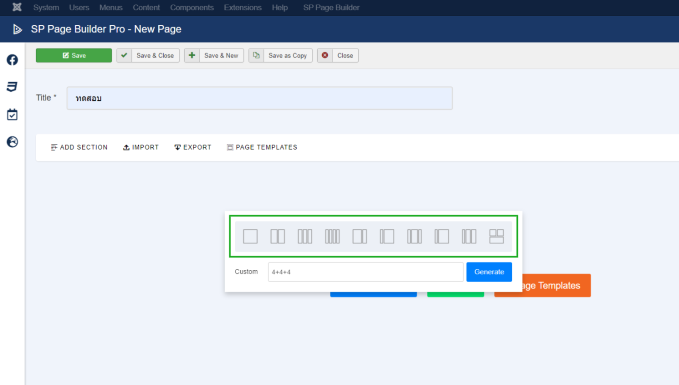679x385 pixels.
Task: Open the Help menu
Action: click(280, 7)
